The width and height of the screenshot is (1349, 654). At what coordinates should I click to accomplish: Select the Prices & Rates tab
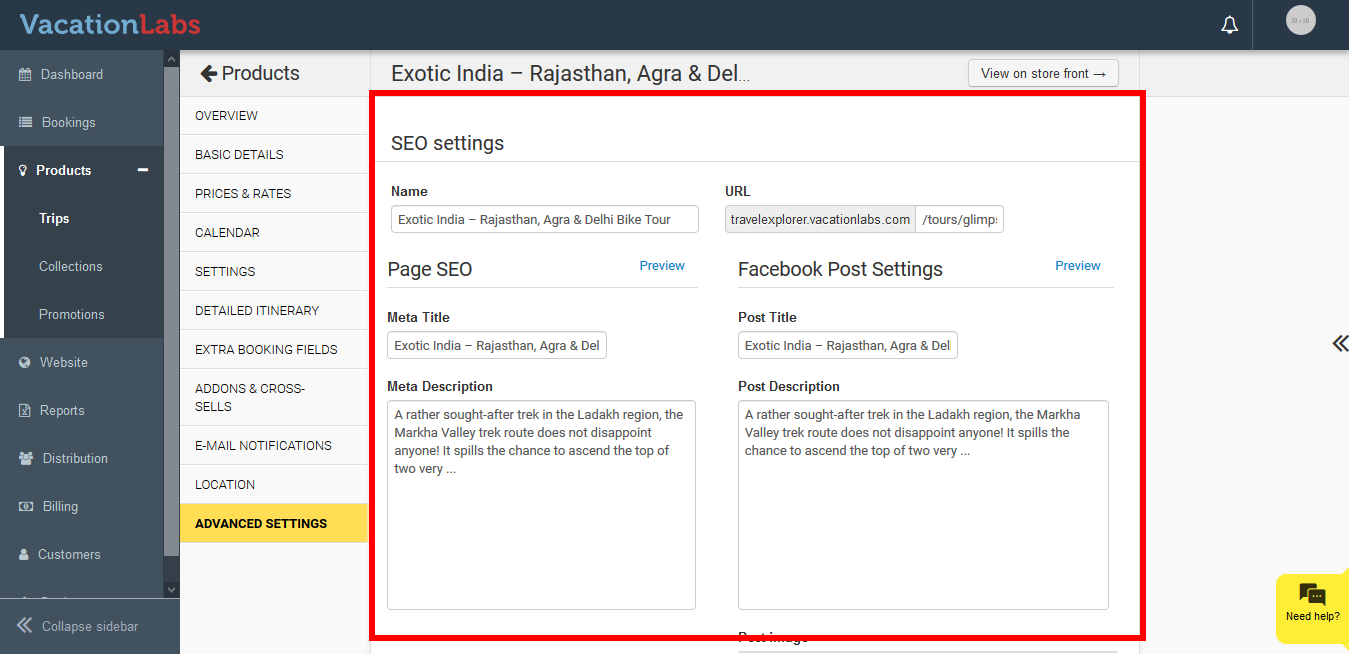[x=243, y=194]
